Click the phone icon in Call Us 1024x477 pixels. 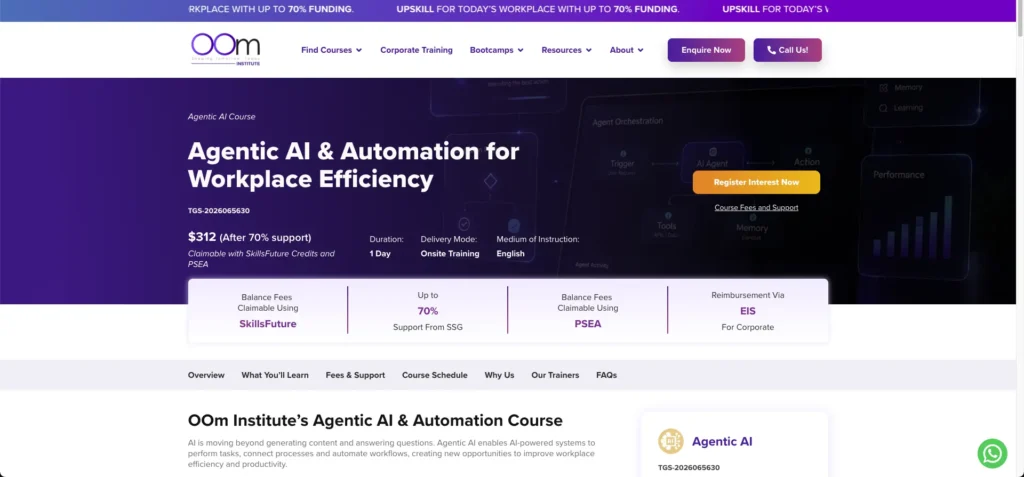pyautogui.click(x=771, y=50)
